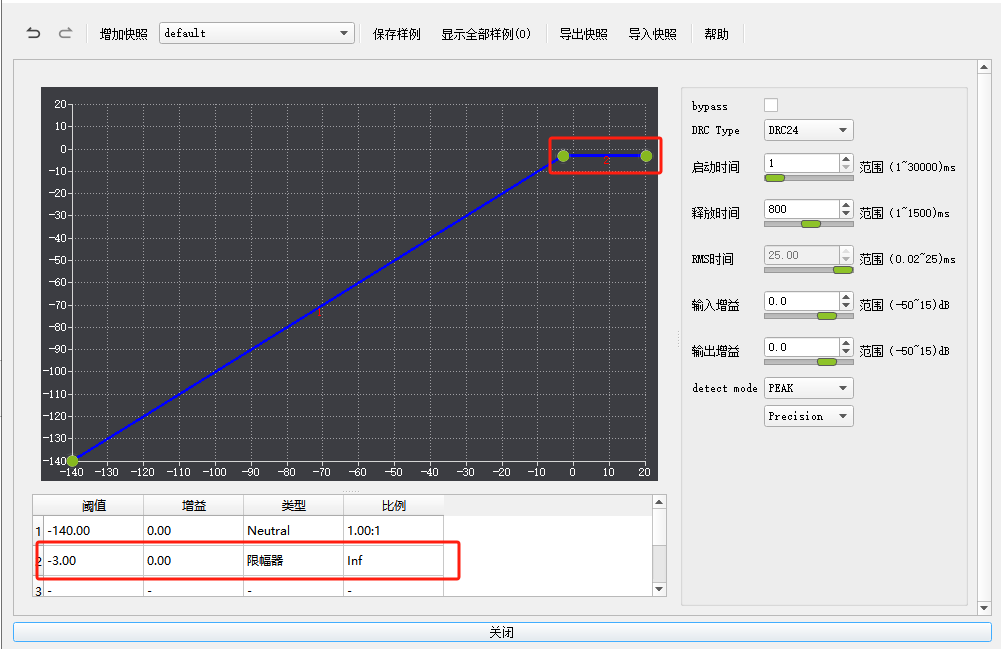The height and width of the screenshot is (649, 1001).
Task: Click the table scrollbar down arrow
Action: [x=659, y=589]
